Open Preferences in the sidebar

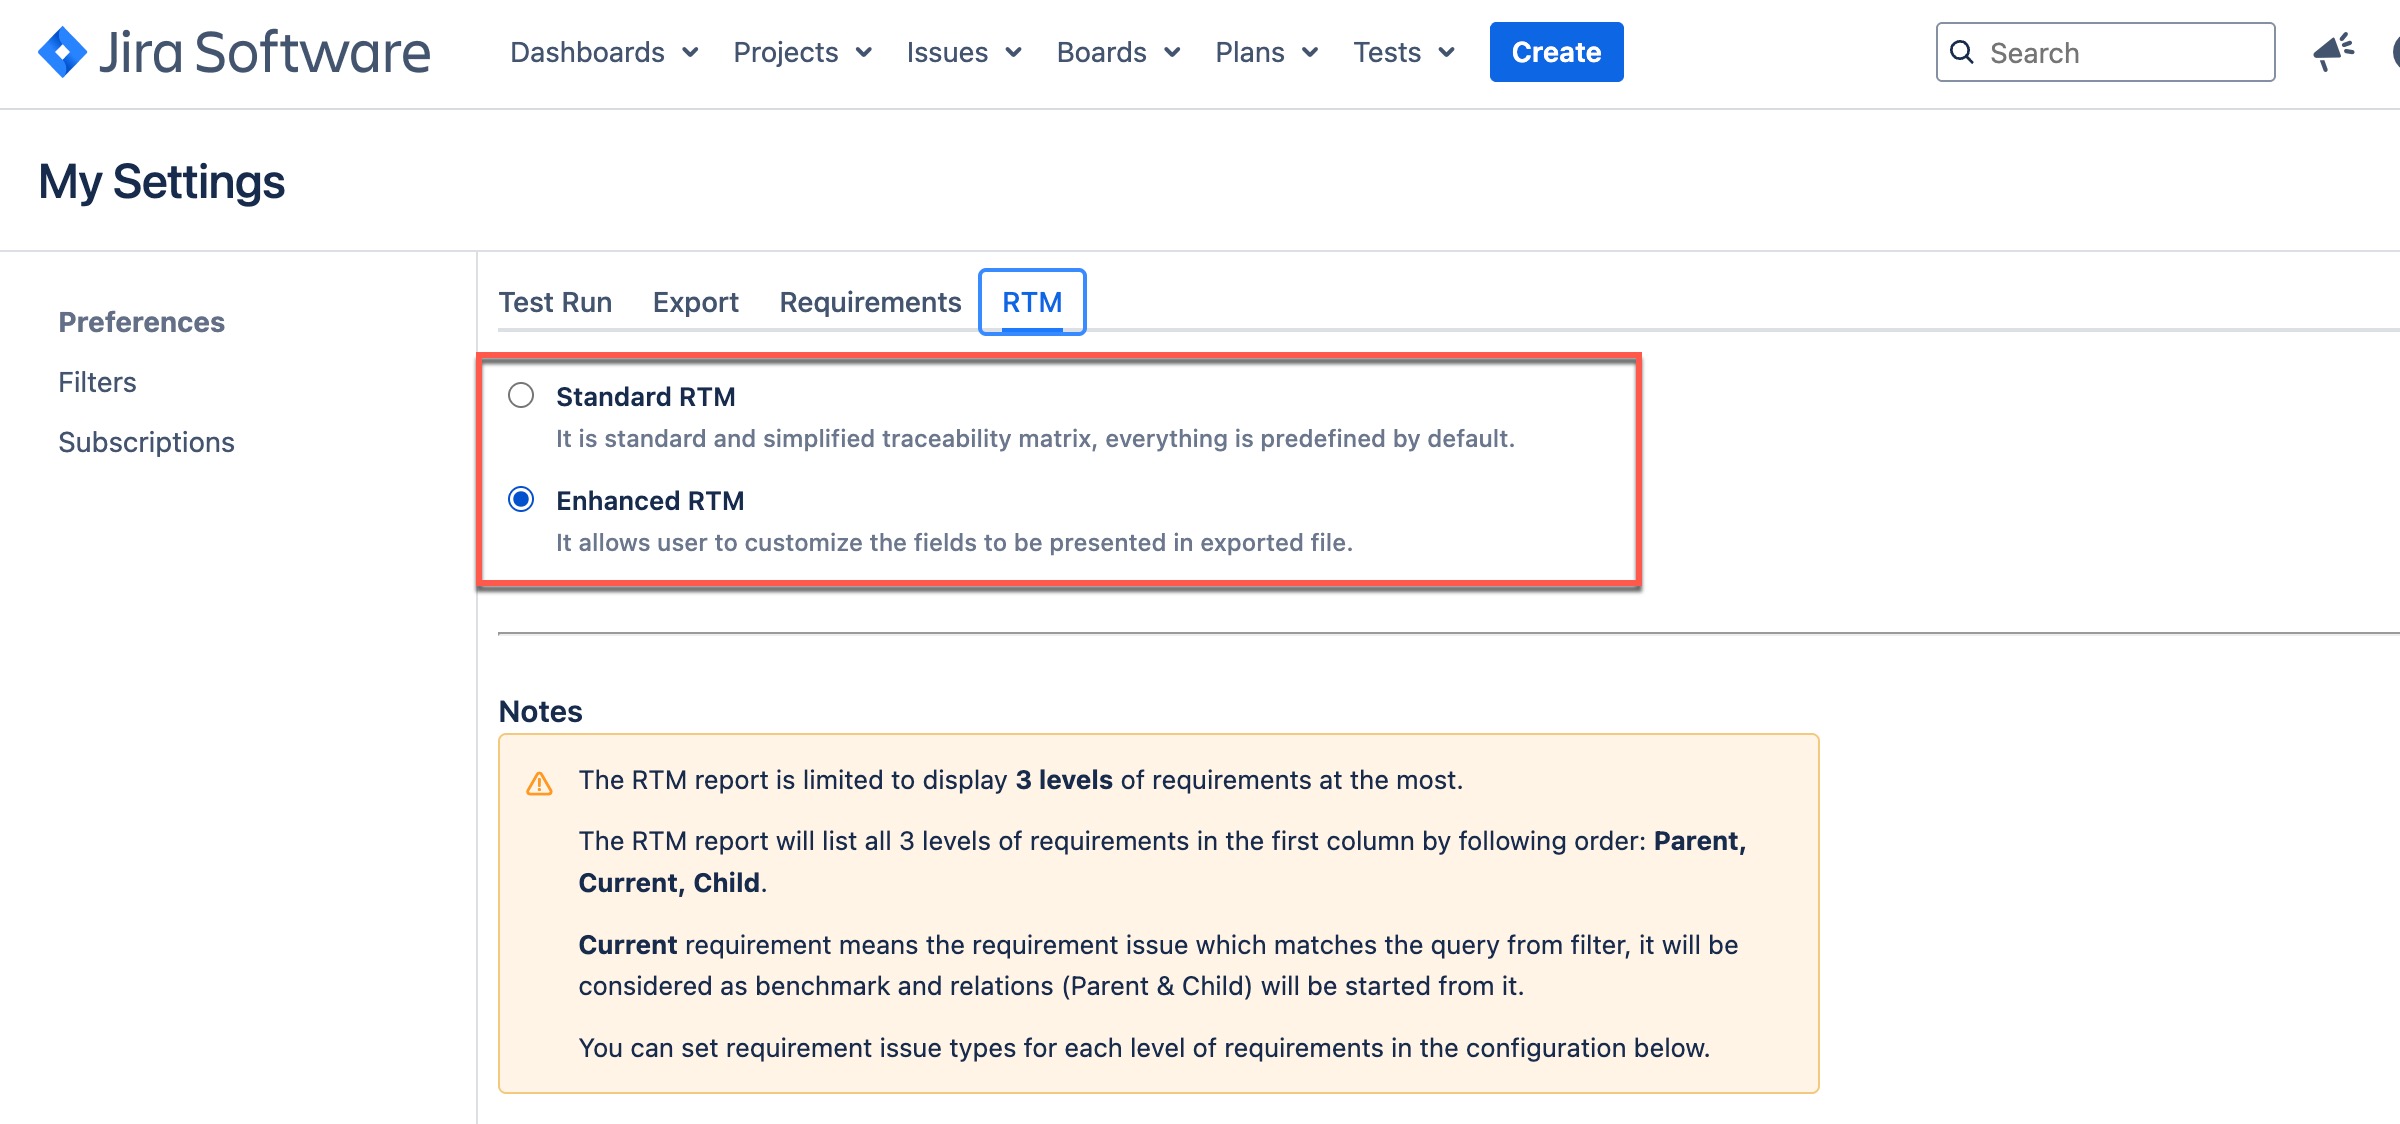(x=141, y=322)
